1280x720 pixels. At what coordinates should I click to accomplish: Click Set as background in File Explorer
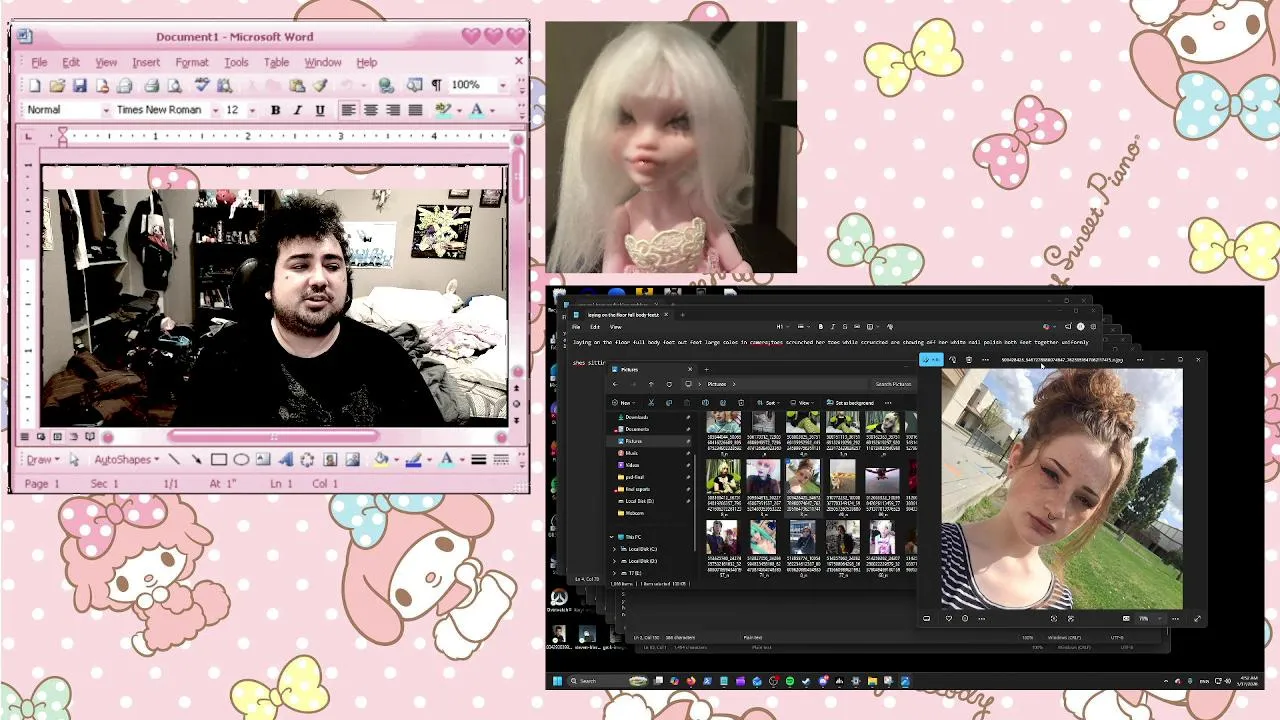pos(849,403)
